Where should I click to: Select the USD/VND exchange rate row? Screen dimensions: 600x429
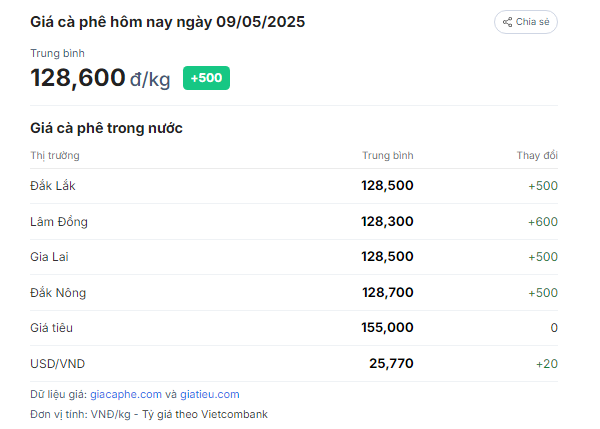pos(294,364)
